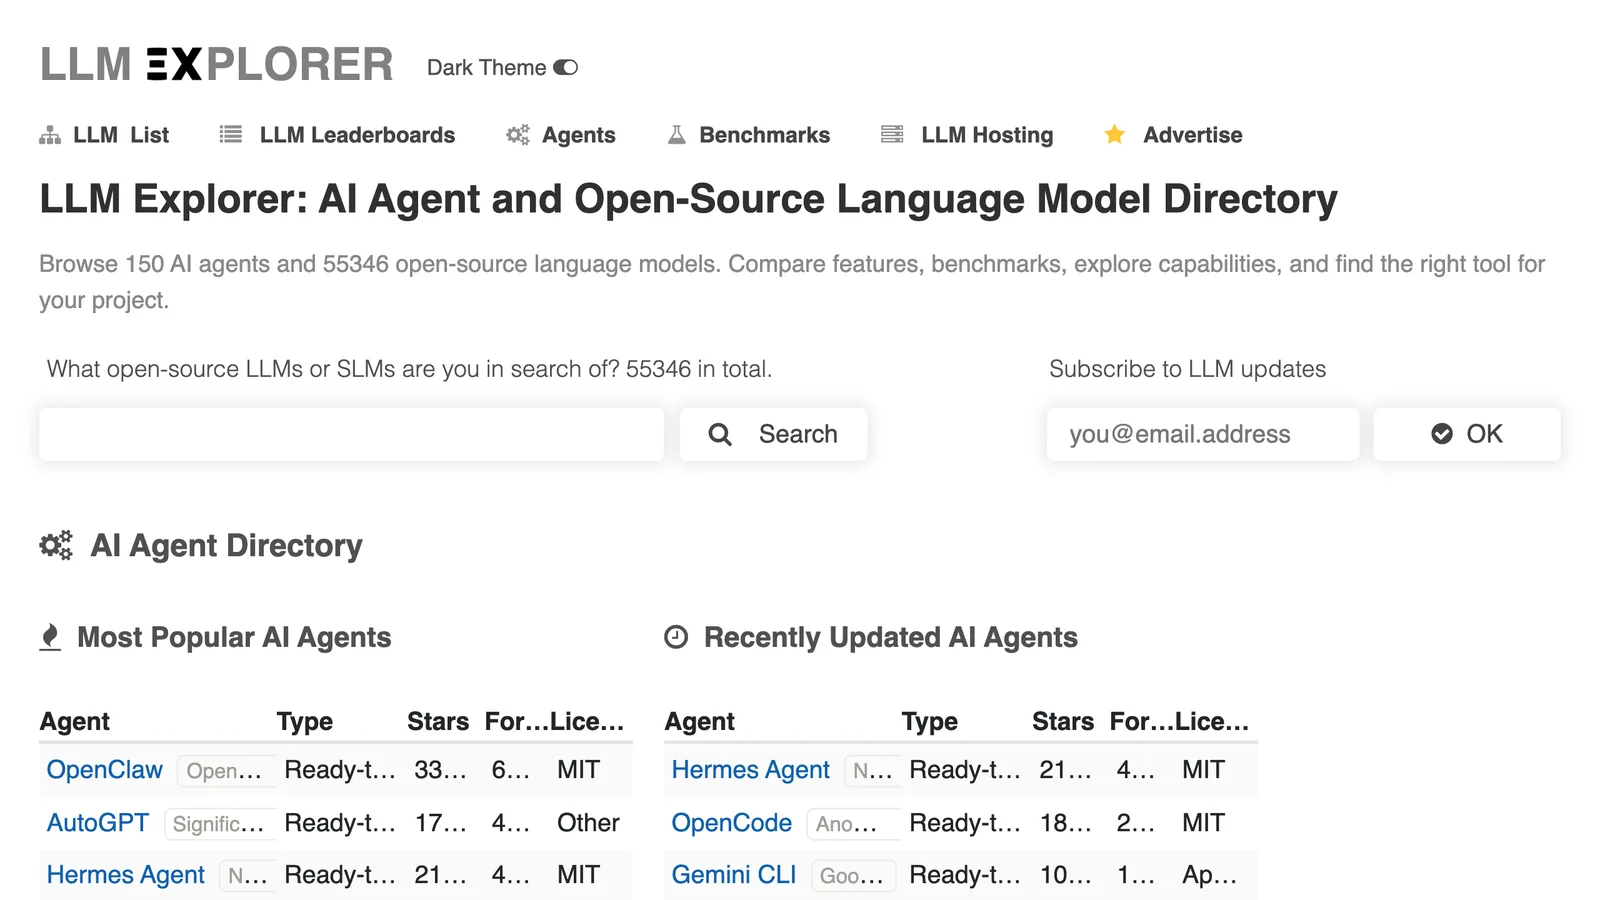
Task: Open the LLM List menu item
Action: pos(121,135)
